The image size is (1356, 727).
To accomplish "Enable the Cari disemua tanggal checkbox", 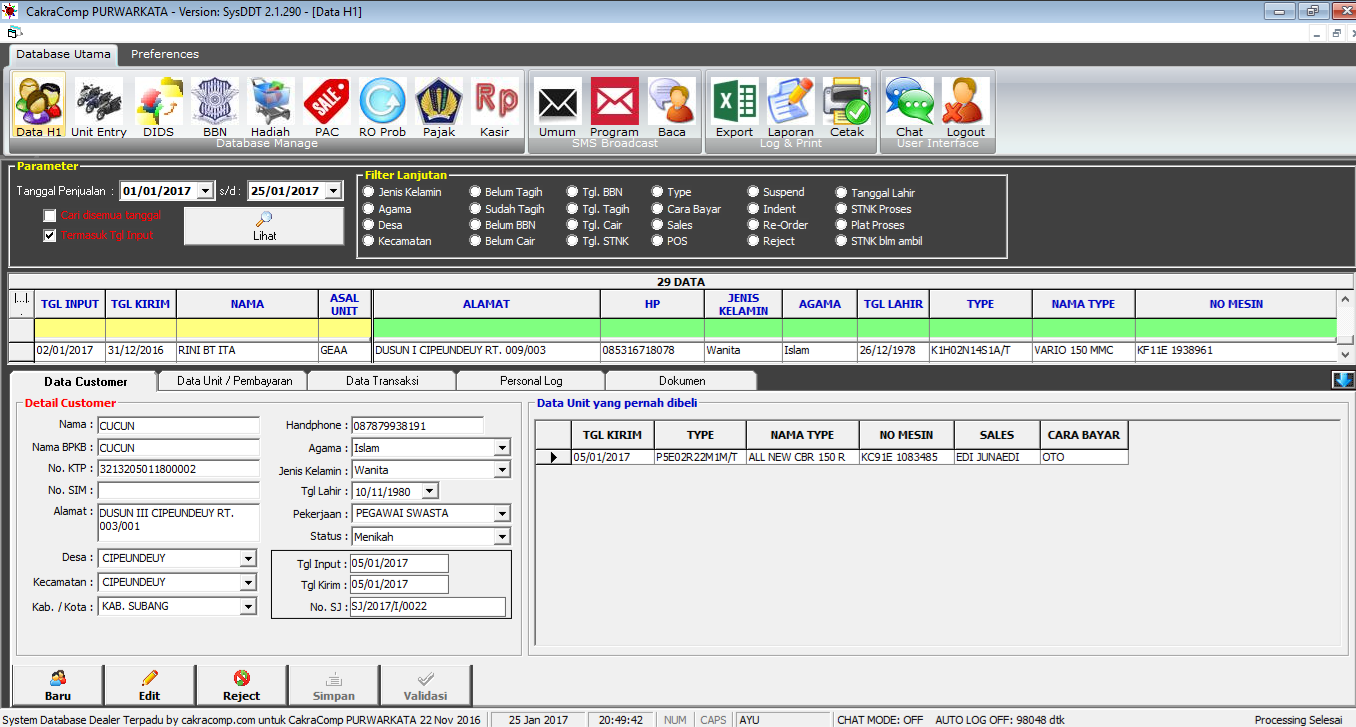I will click(x=50, y=216).
